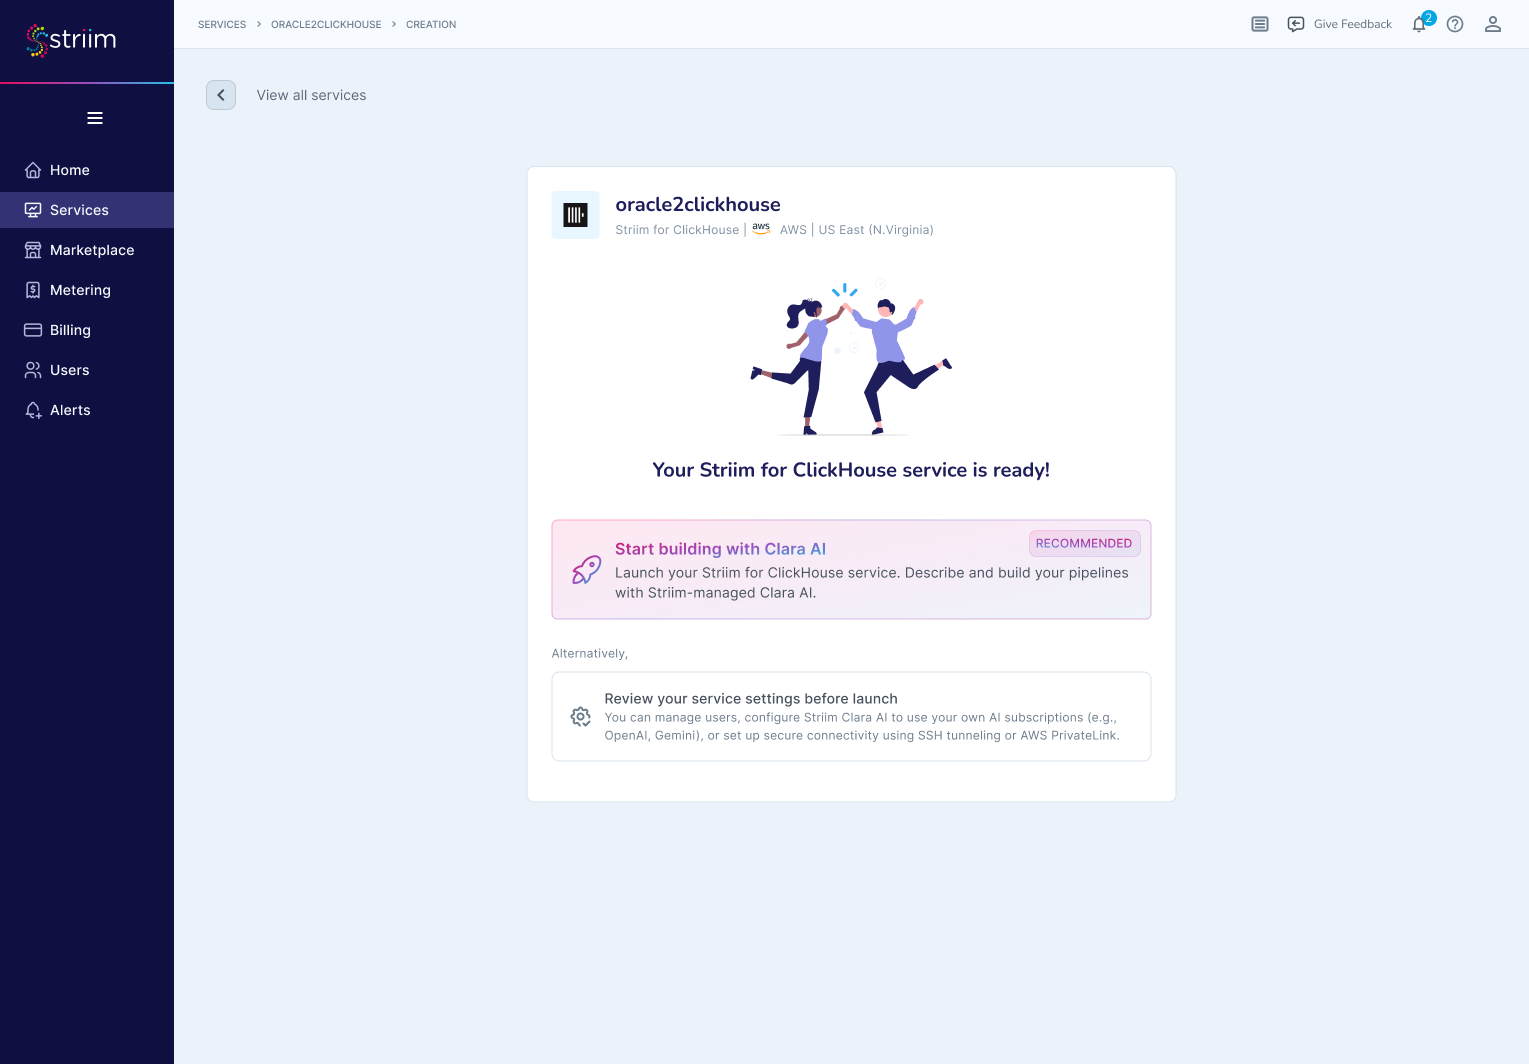The image size is (1529, 1064).
Task: Open the Users menu item
Action: [x=87, y=370]
